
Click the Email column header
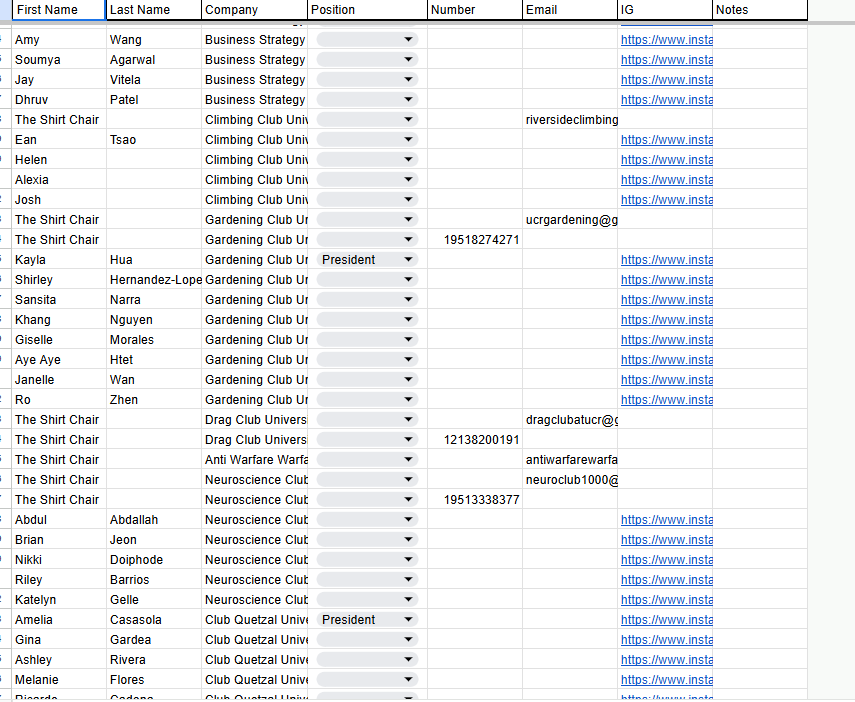[x=569, y=10]
